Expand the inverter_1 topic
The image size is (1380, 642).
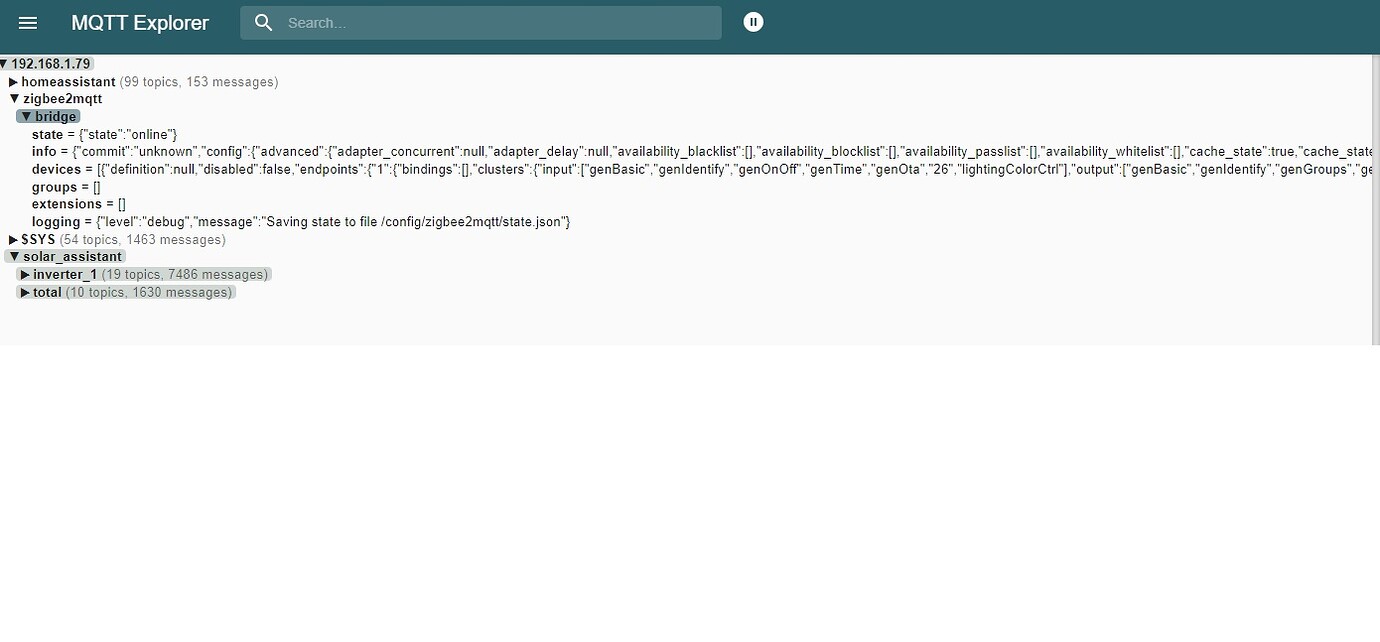click(x=25, y=274)
